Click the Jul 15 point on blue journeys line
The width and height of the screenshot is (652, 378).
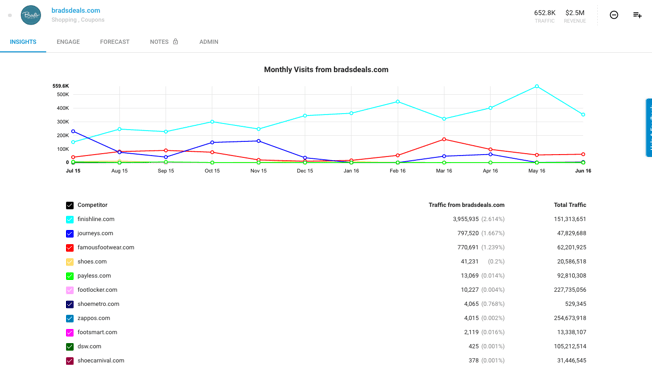[x=73, y=131]
